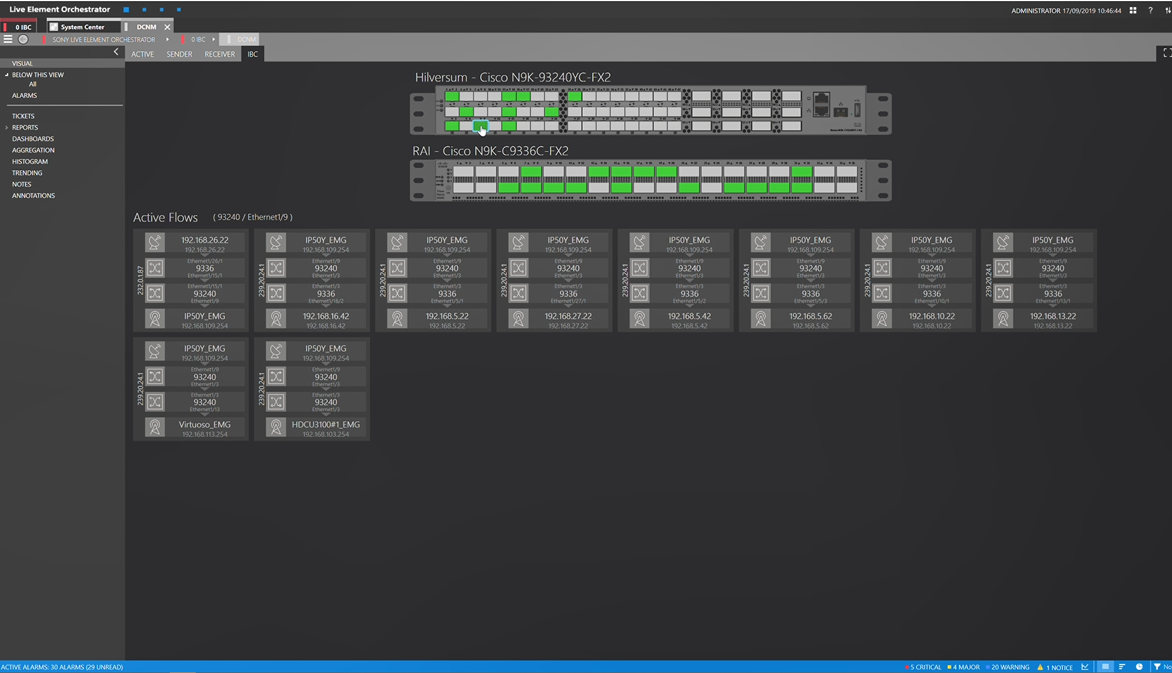
Task: Open the RECEIVER page tab
Action: pyautogui.click(x=220, y=54)
